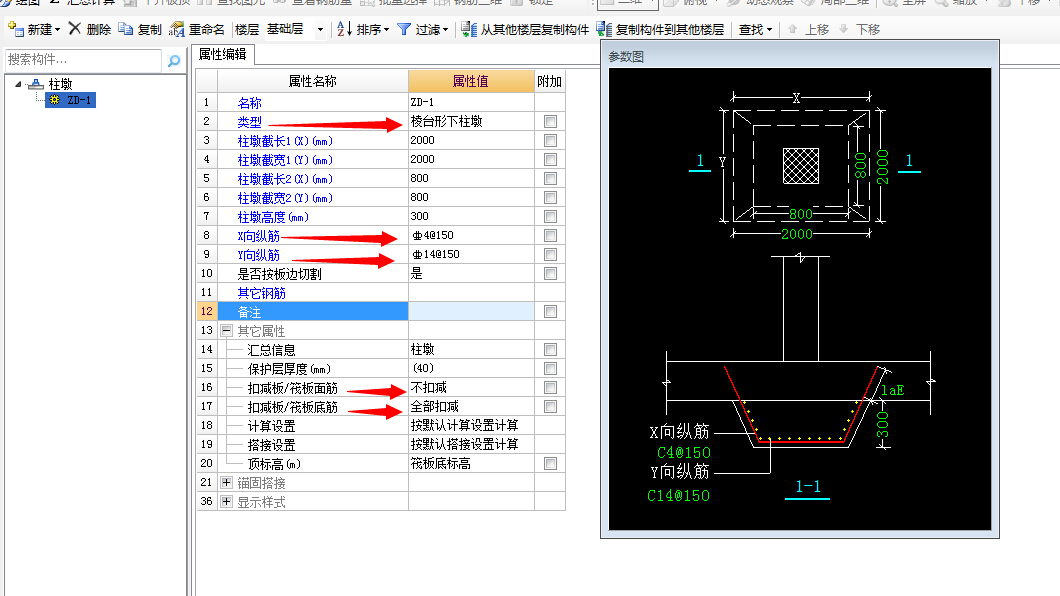Expand the 锚固搭接 group
Viewport: 1060px width, 596px height.
(226, 482)
